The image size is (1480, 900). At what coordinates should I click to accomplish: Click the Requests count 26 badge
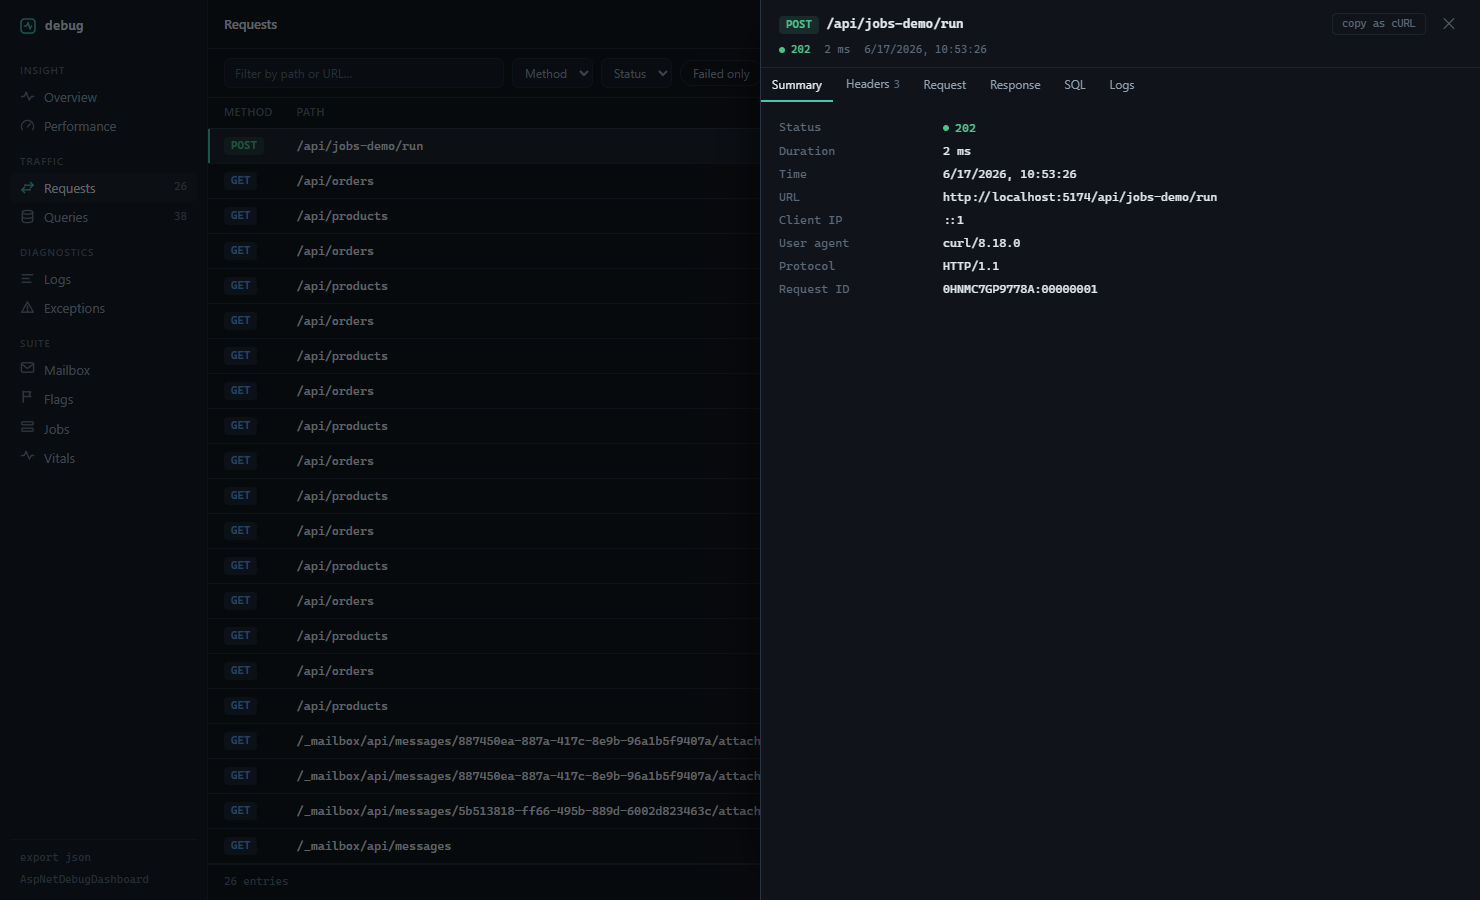(x=180, y=186)
